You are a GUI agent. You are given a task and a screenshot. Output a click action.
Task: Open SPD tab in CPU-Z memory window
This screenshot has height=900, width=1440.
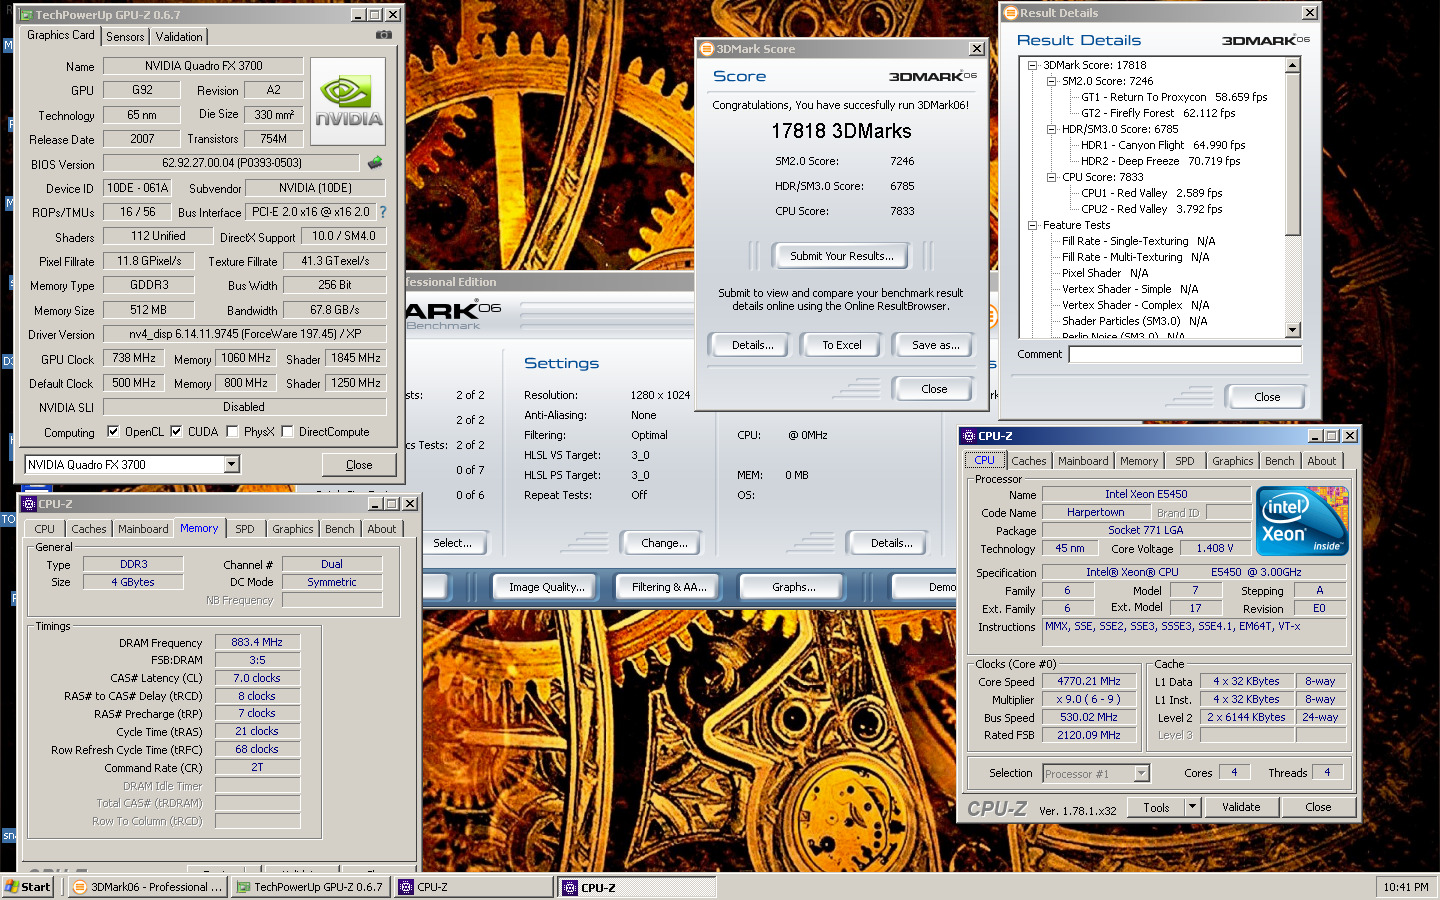[245, 529]
